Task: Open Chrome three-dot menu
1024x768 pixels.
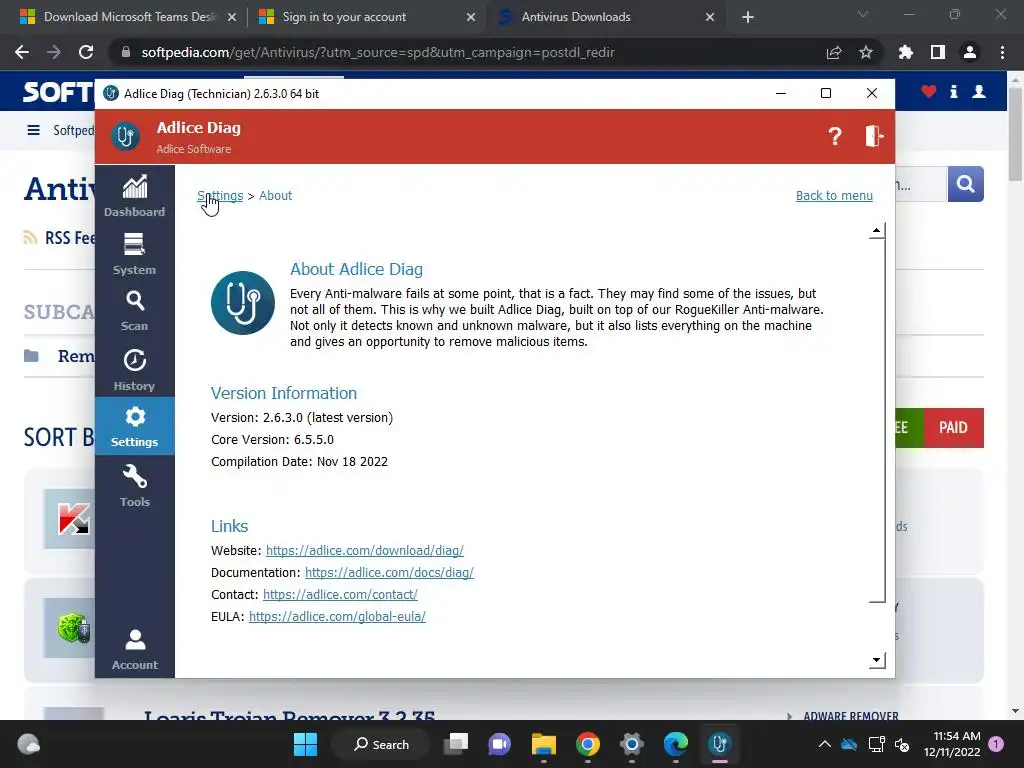Action: [1002, 52]
